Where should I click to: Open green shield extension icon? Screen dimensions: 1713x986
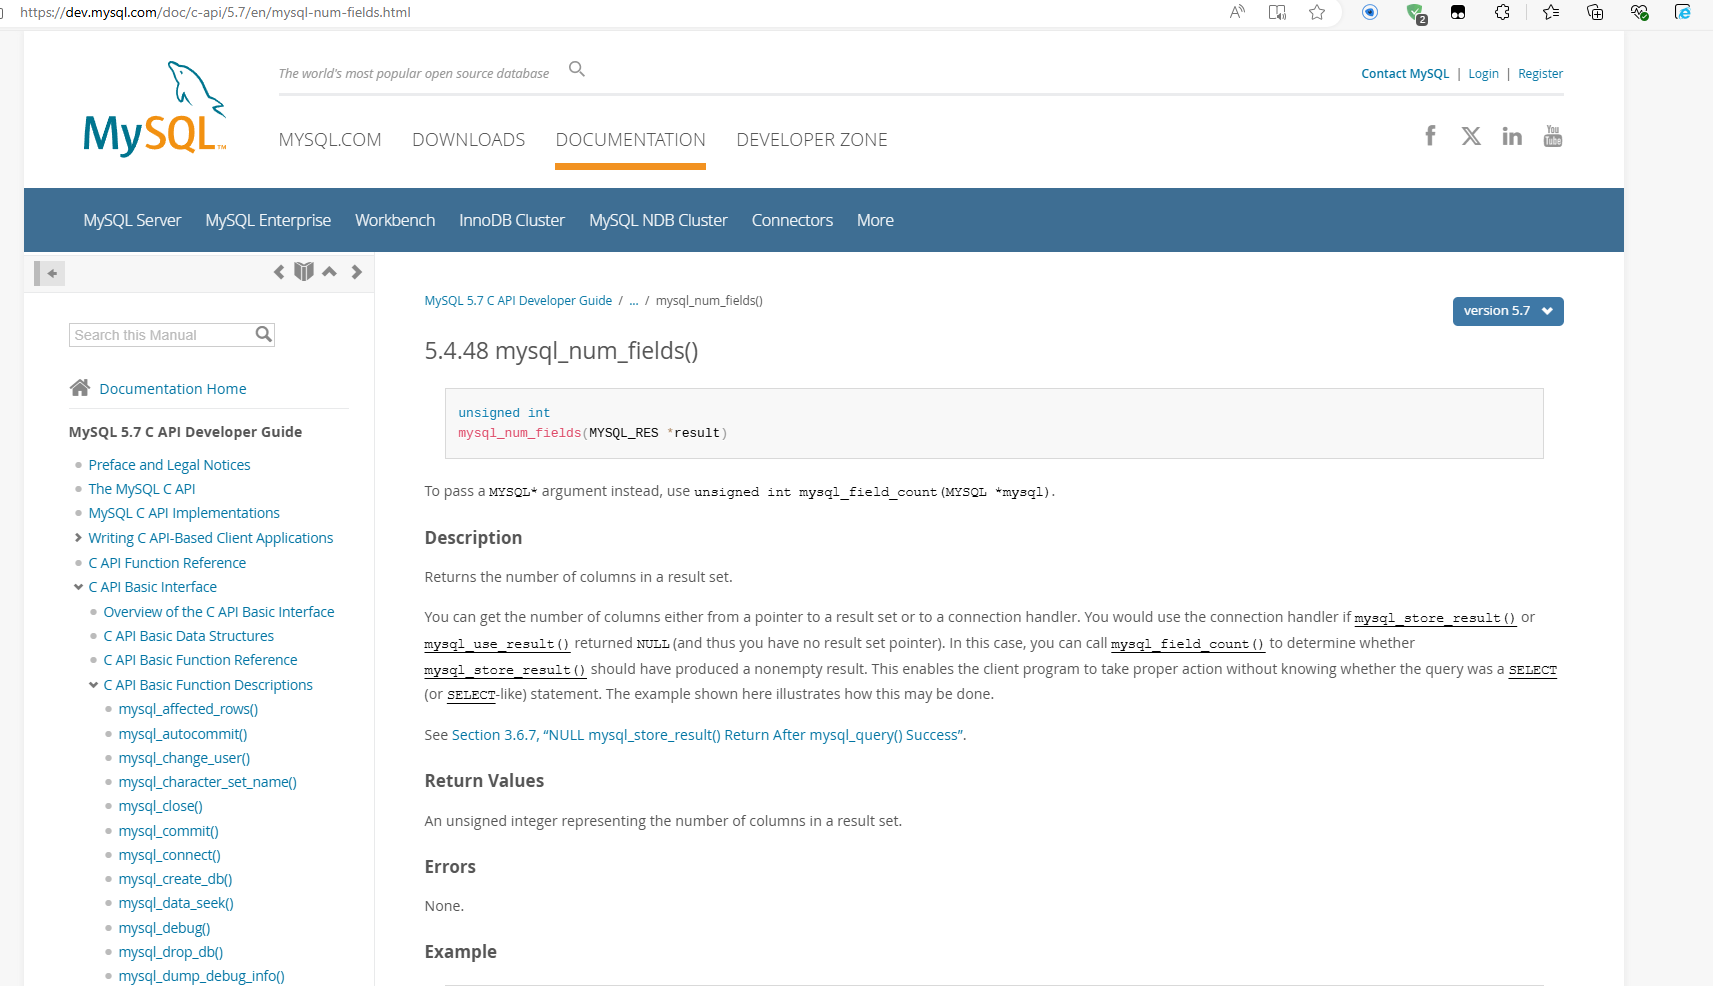point(1416,13)
